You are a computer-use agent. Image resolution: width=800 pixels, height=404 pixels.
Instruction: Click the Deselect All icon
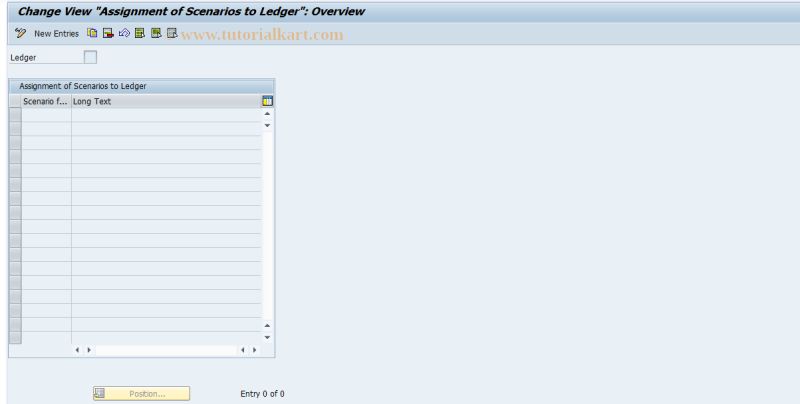pos(172,33)
